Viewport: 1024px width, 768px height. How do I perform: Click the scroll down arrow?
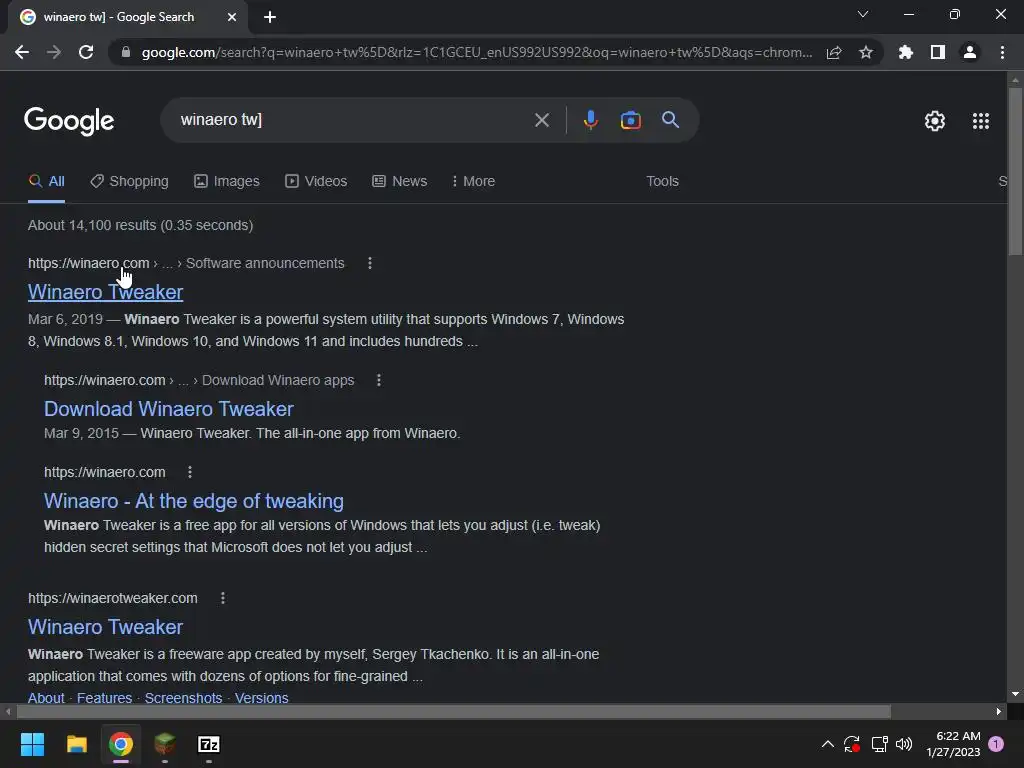point(1015,694)
